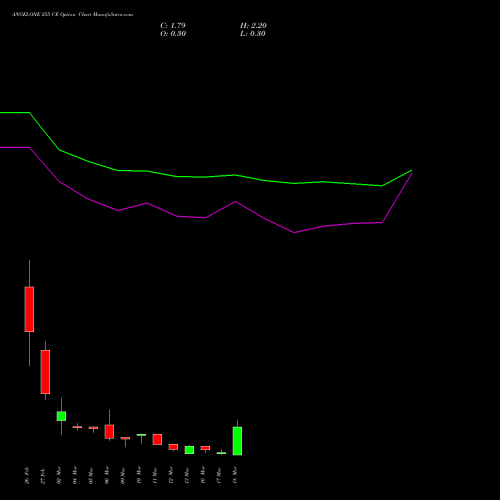
Task: Click the 11 Mar date label
Action: tap(155, 475)
